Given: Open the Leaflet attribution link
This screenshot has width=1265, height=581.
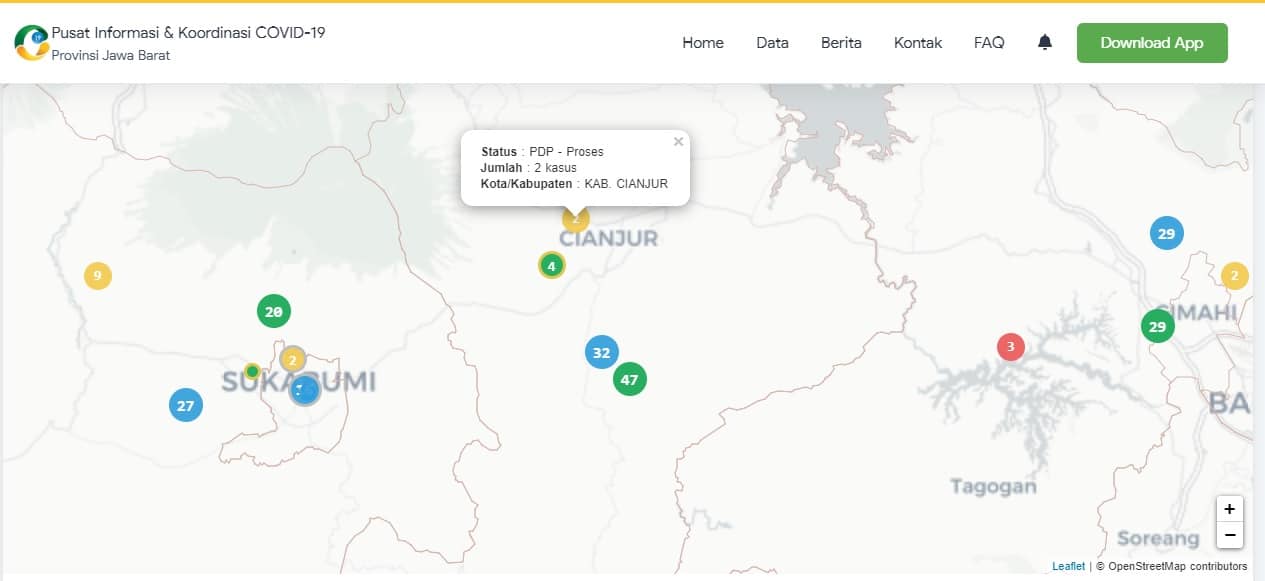Looking at the screenshot, I should tap(1068, 566).
